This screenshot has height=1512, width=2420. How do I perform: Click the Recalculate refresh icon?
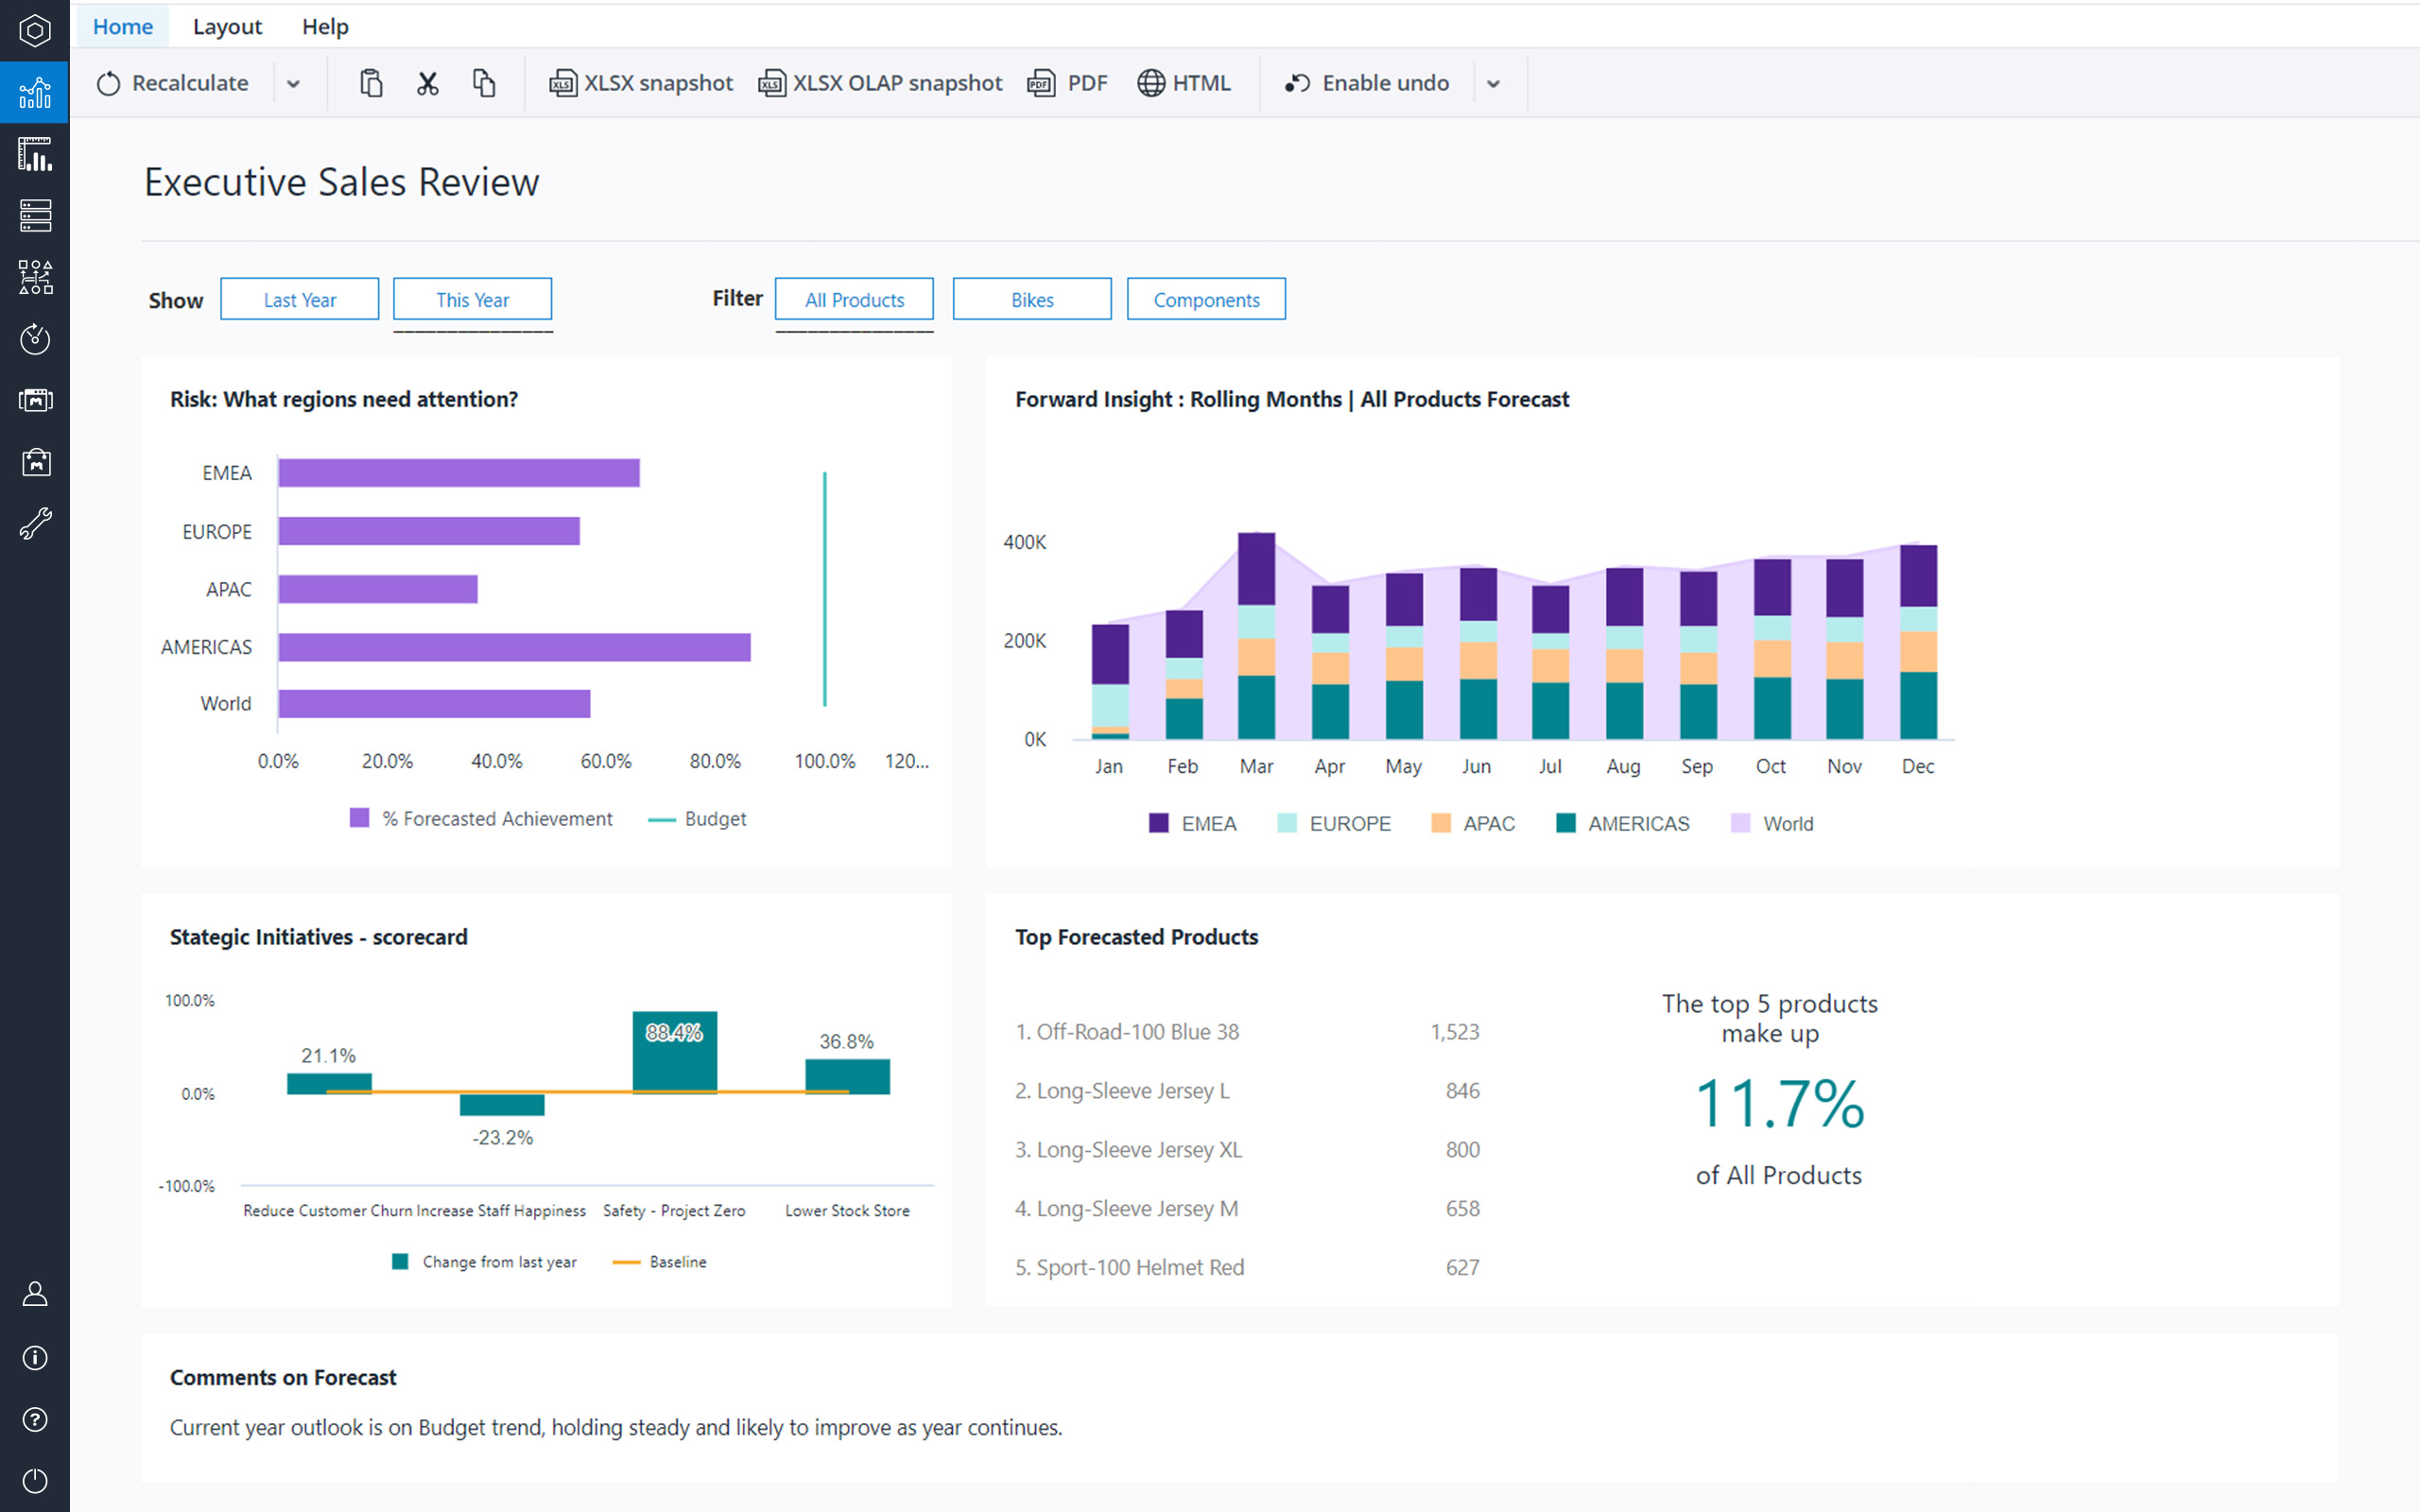(x=108, y=84)
